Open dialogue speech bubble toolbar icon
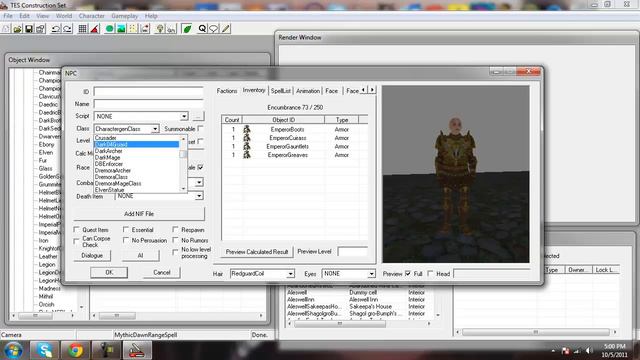The image size is (640, 360). 213,29
